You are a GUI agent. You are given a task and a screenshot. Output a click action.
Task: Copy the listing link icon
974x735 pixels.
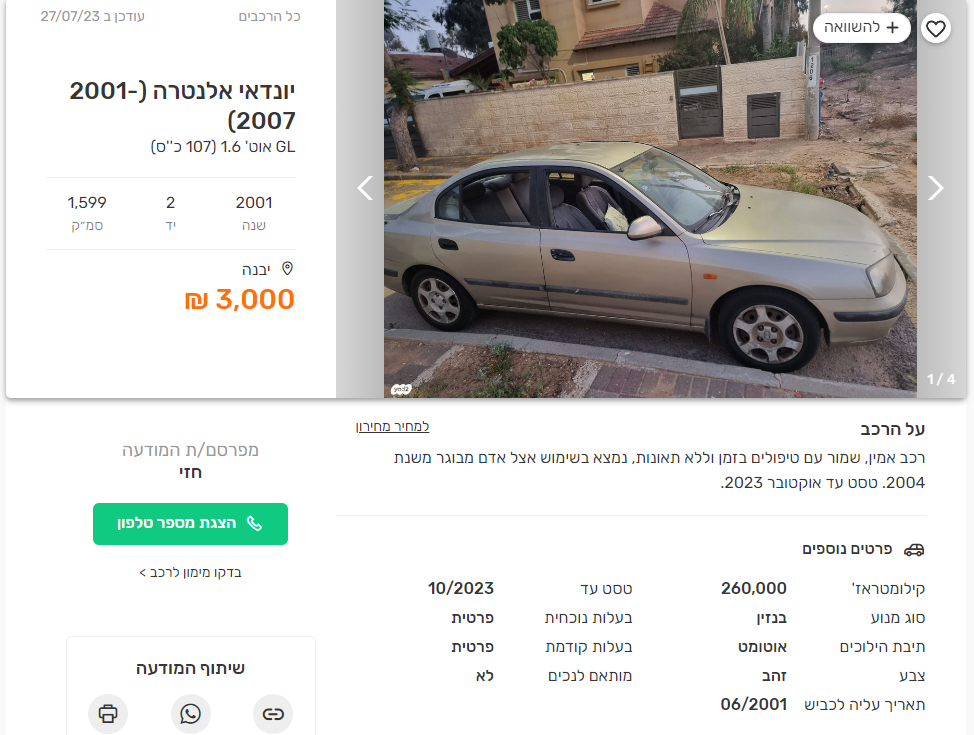click(273, 714)
